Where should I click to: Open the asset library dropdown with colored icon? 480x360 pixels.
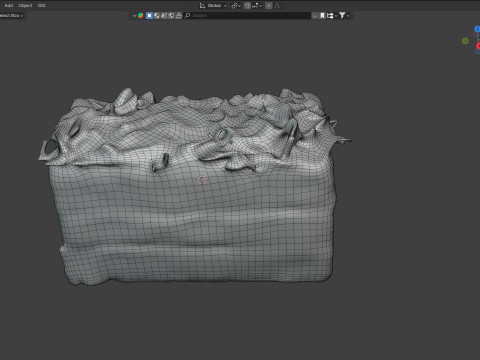click(138, 15)
